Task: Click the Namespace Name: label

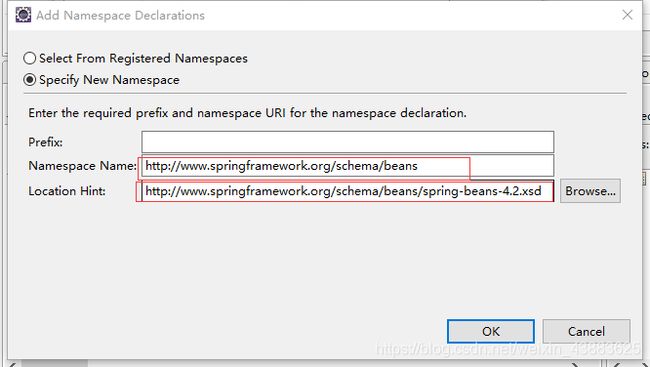Action: (x=82, y=166)
